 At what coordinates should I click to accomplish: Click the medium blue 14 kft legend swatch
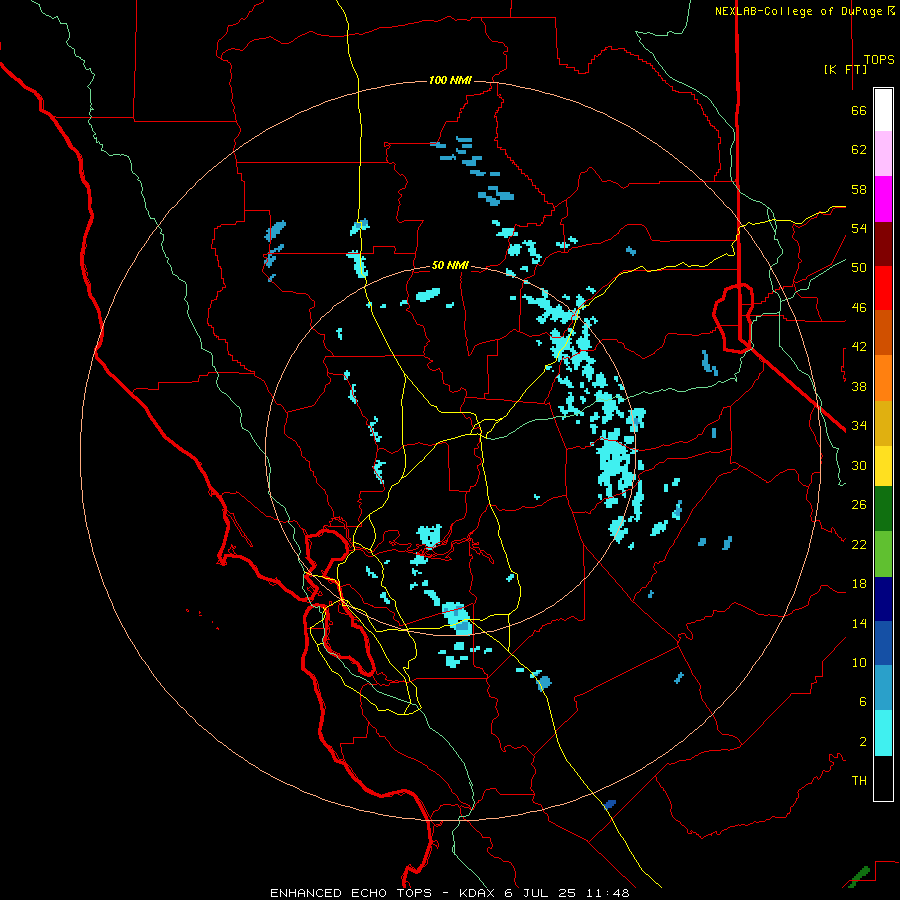click(883, 643)
